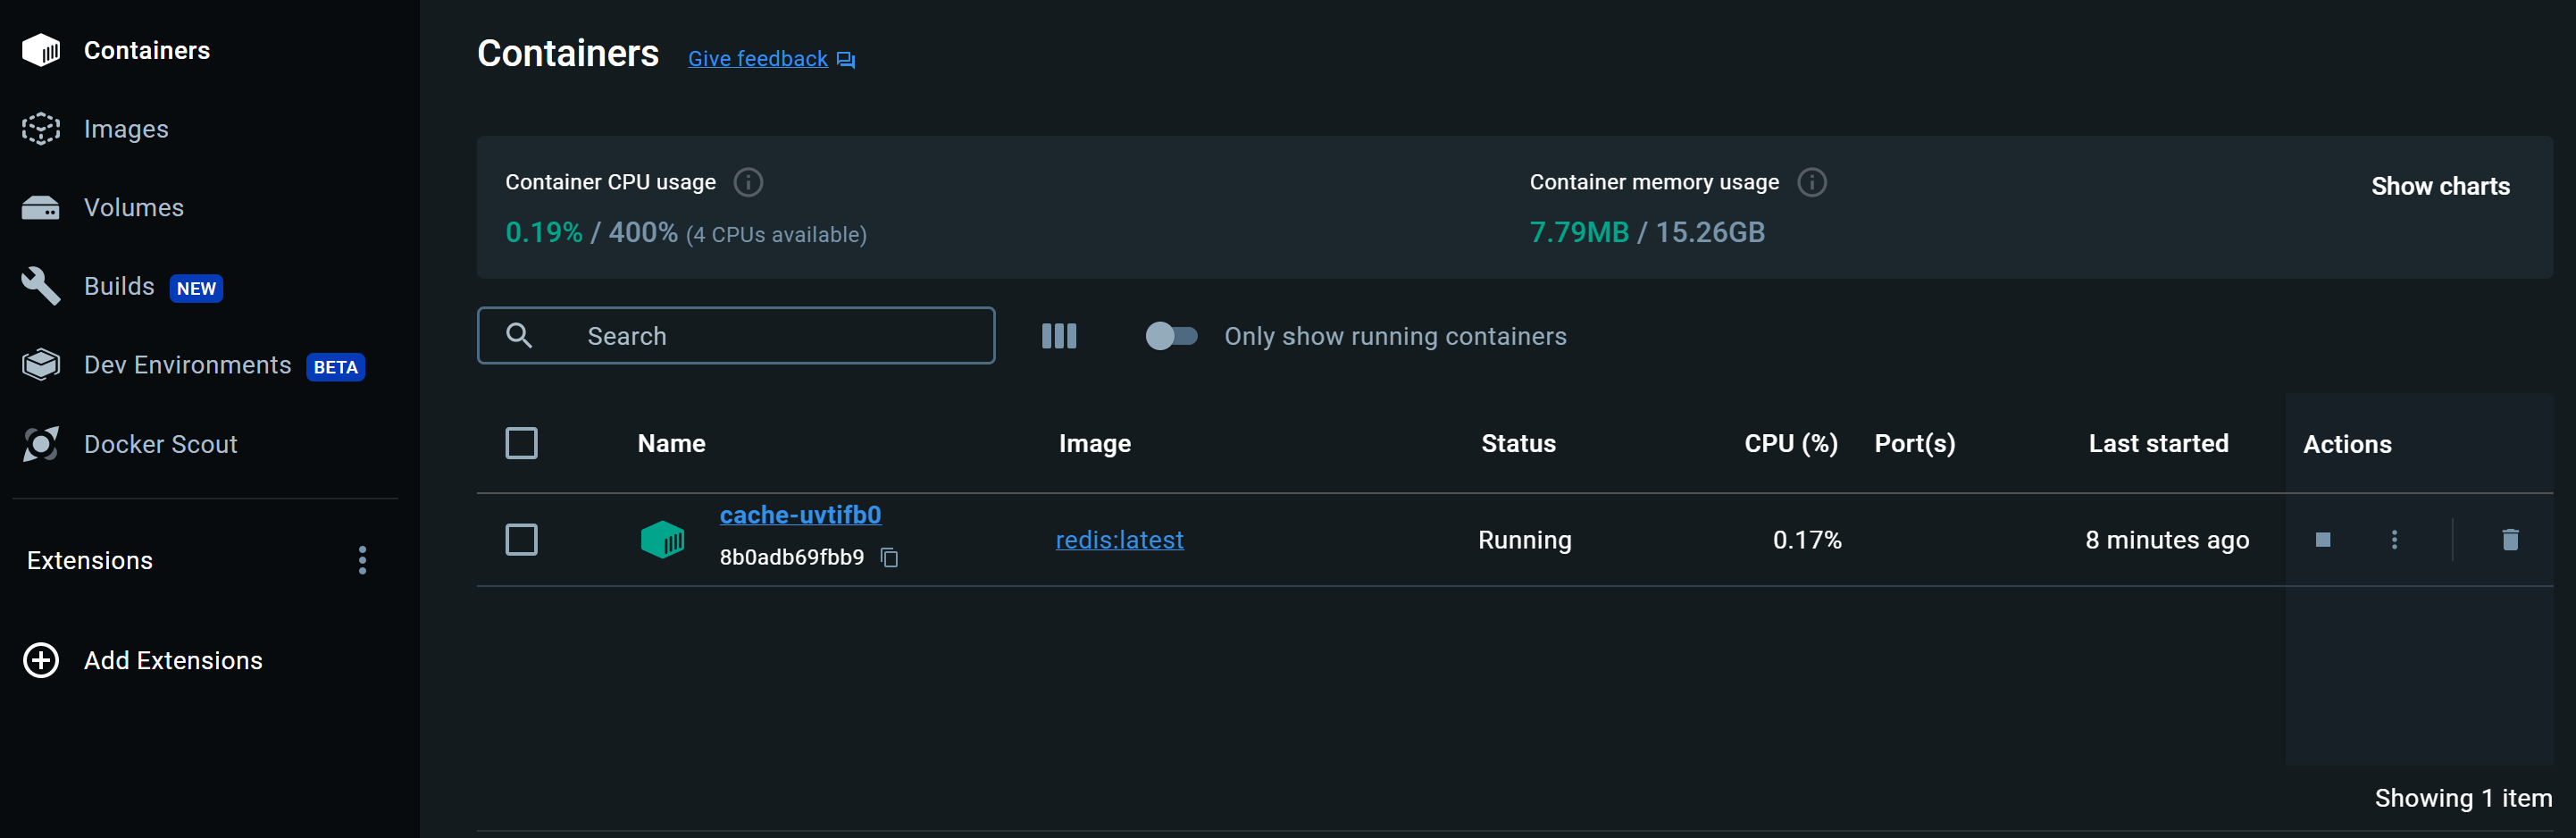Open the Images sidebar section
The height and width of the screenshot is (838, 2576).
click(x=126, y=129)
